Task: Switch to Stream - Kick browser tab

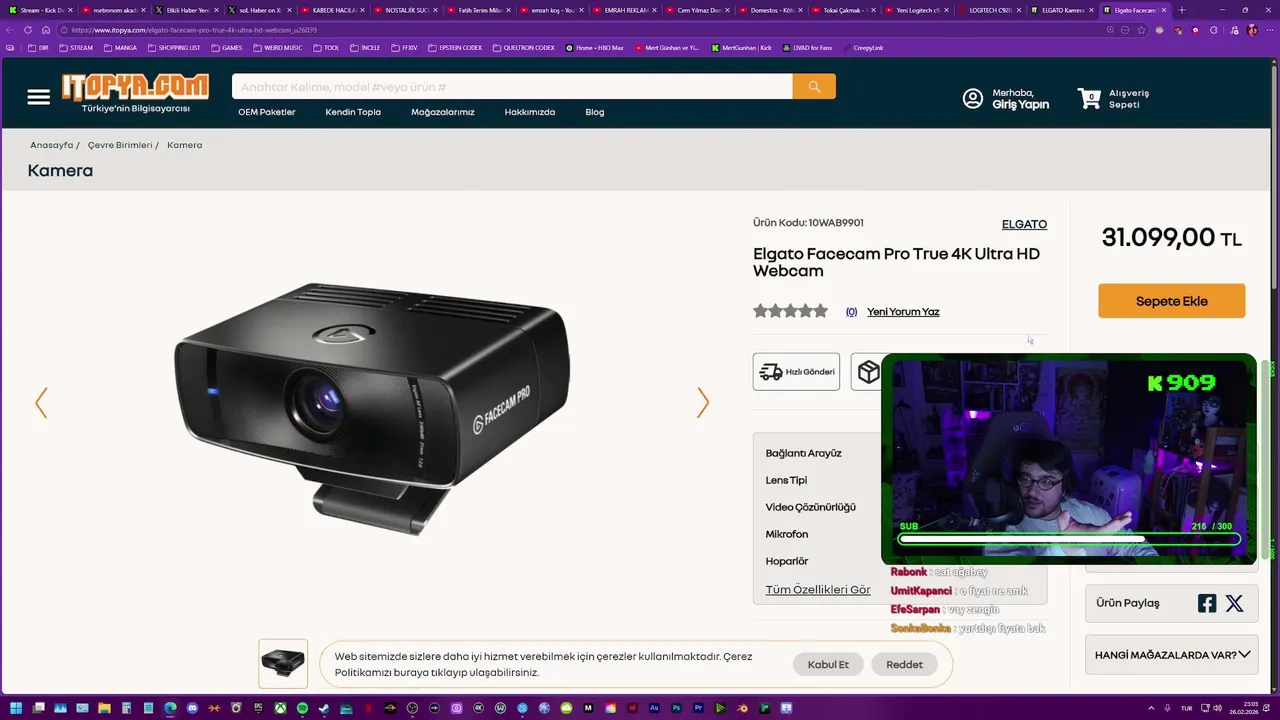Action: [x=39, y=10]
